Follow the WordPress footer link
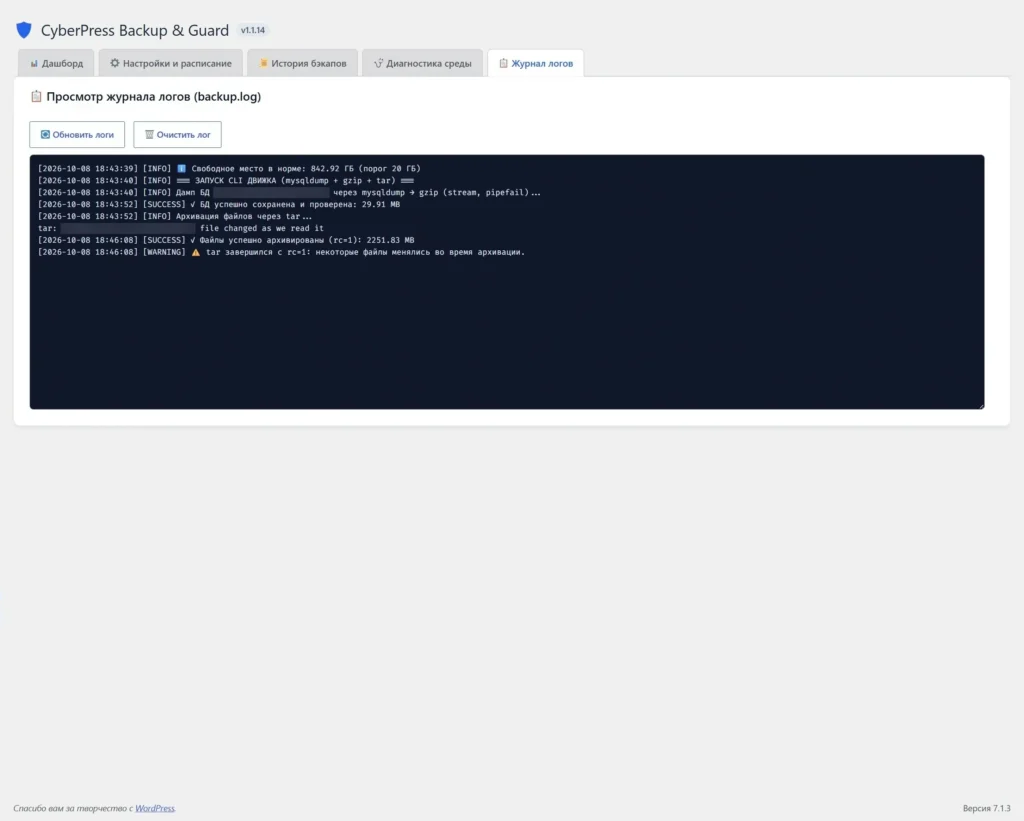The image size is (1024, 821). 155,809
